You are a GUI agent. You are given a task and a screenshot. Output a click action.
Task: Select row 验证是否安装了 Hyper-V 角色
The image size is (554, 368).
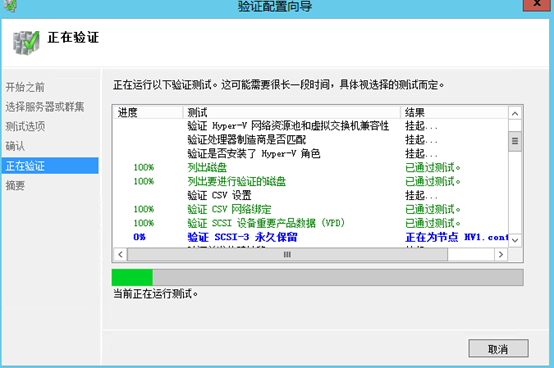tap(311, 154)
